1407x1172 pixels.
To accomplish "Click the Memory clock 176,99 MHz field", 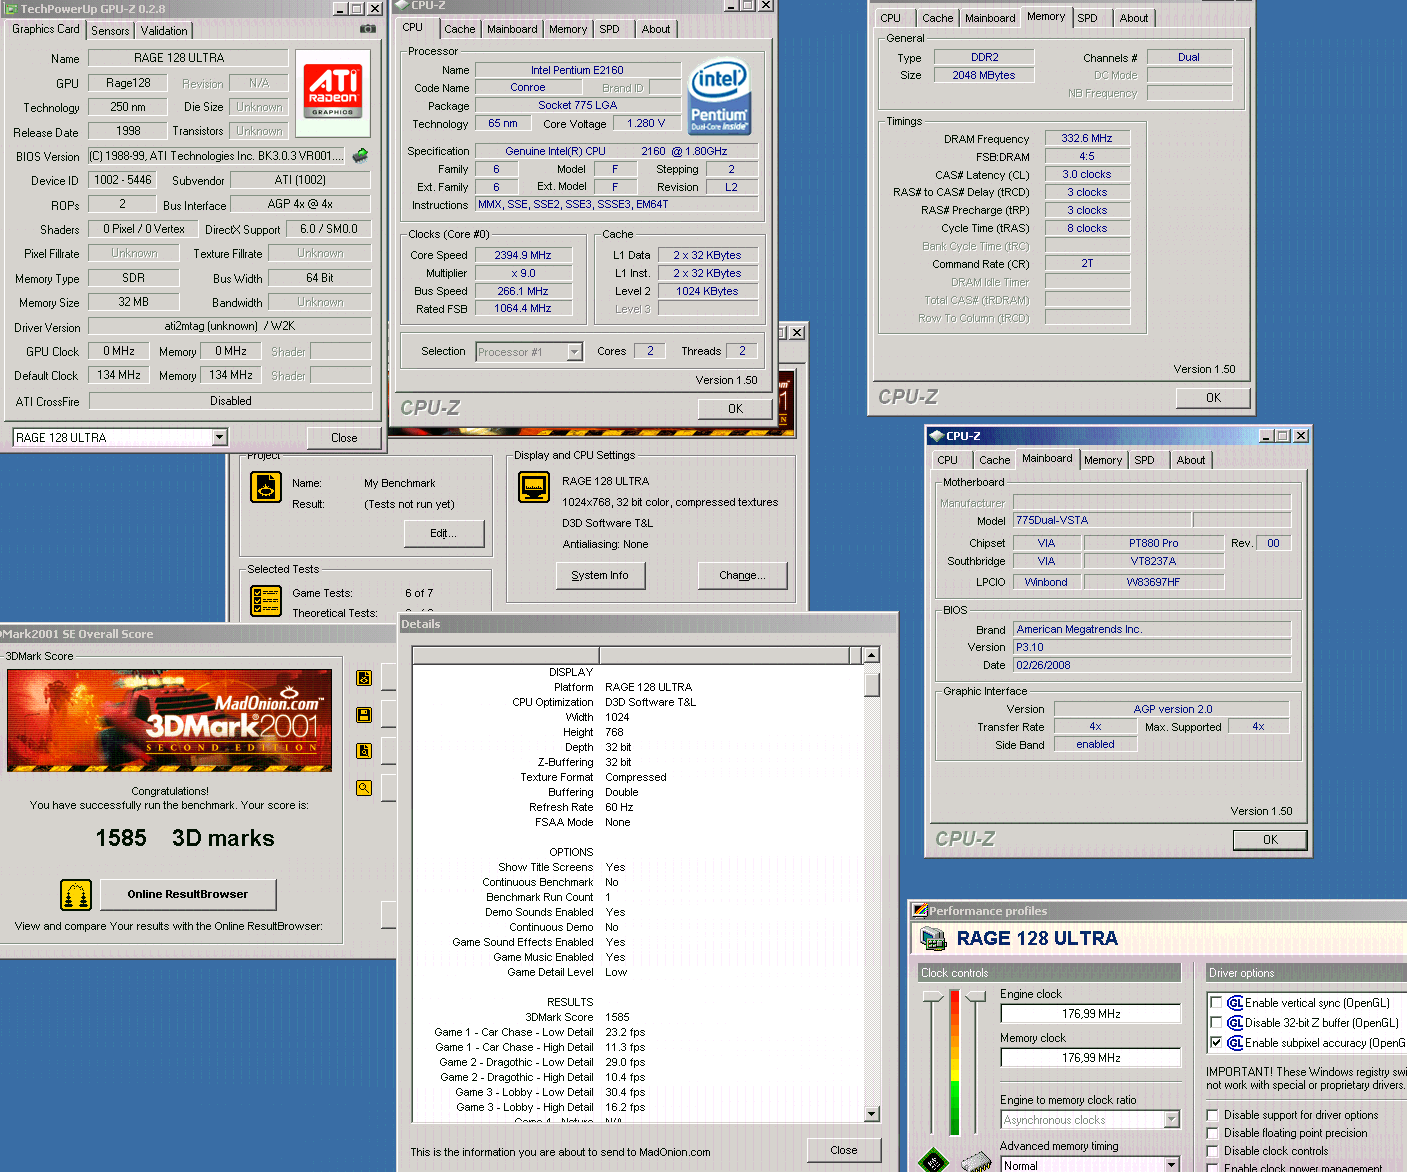I will (x=1091, y=1058).
